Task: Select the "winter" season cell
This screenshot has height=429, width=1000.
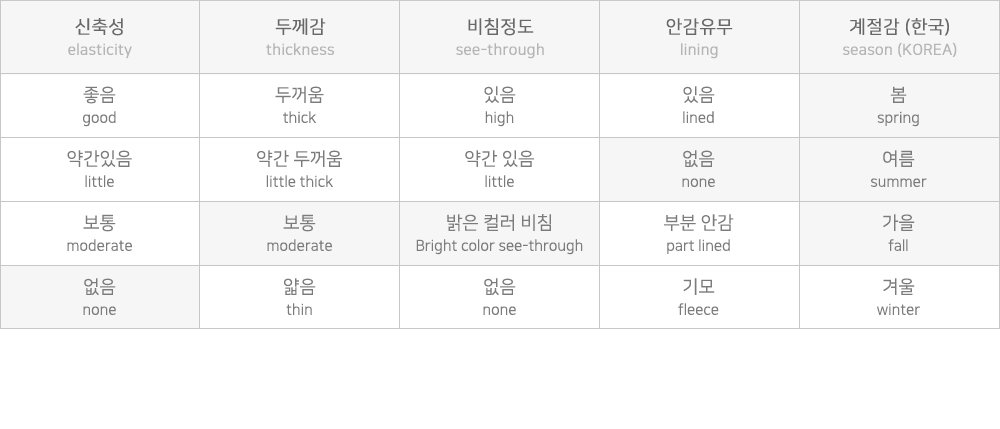Action: [899, 297]
